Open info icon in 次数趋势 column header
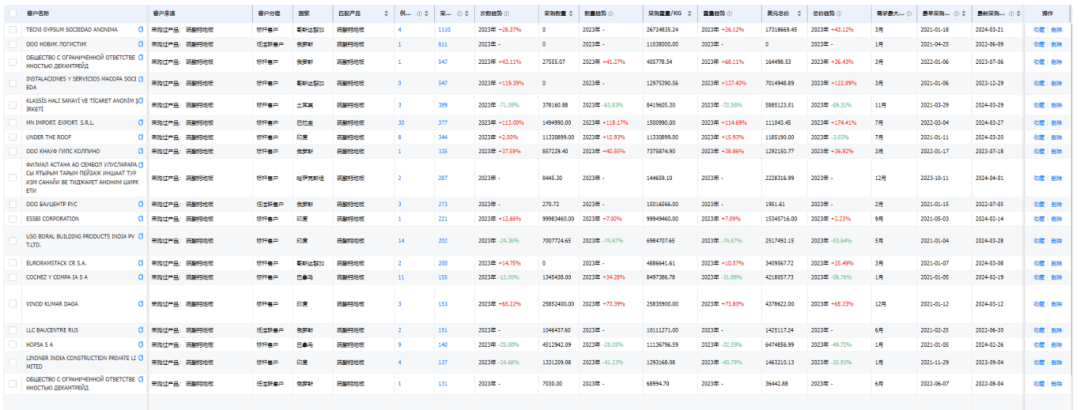 tap(506, 13)
